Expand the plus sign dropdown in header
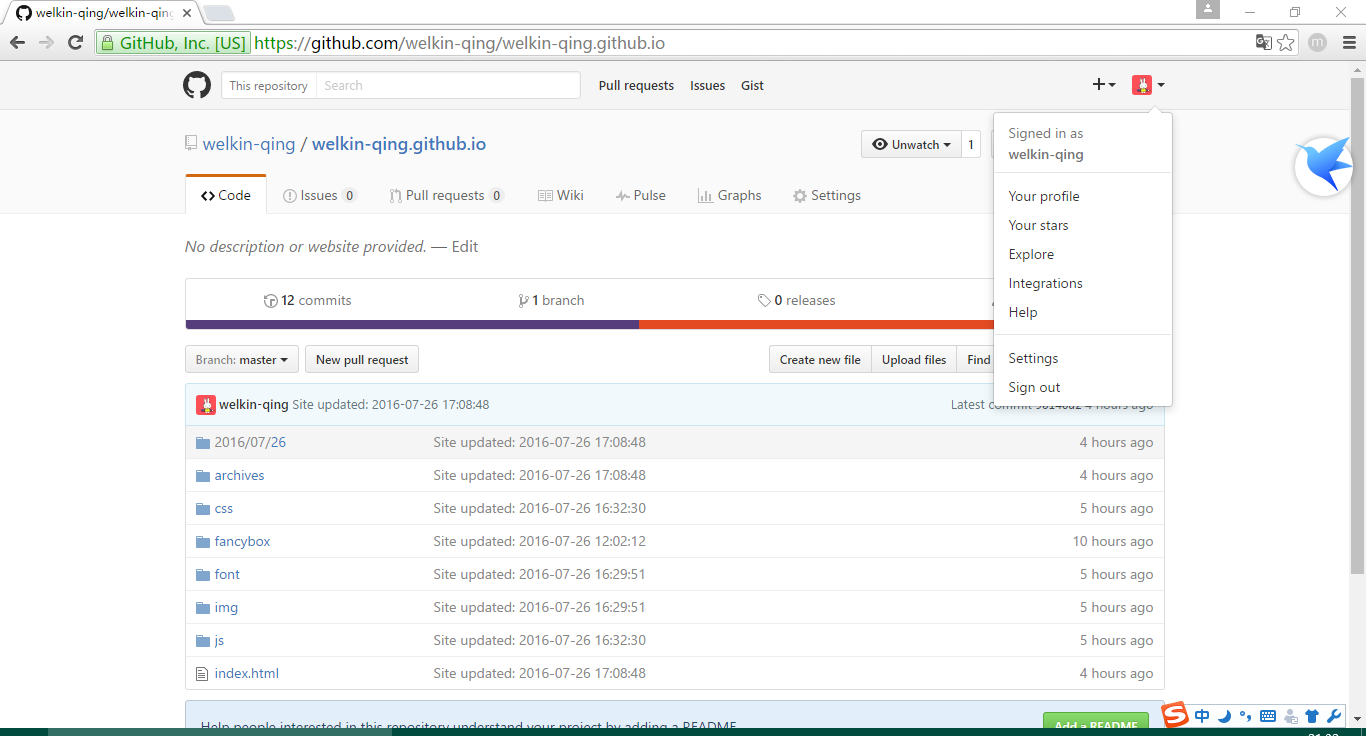The width and height of the screenshot is (1366, 736). [1104, 85]
